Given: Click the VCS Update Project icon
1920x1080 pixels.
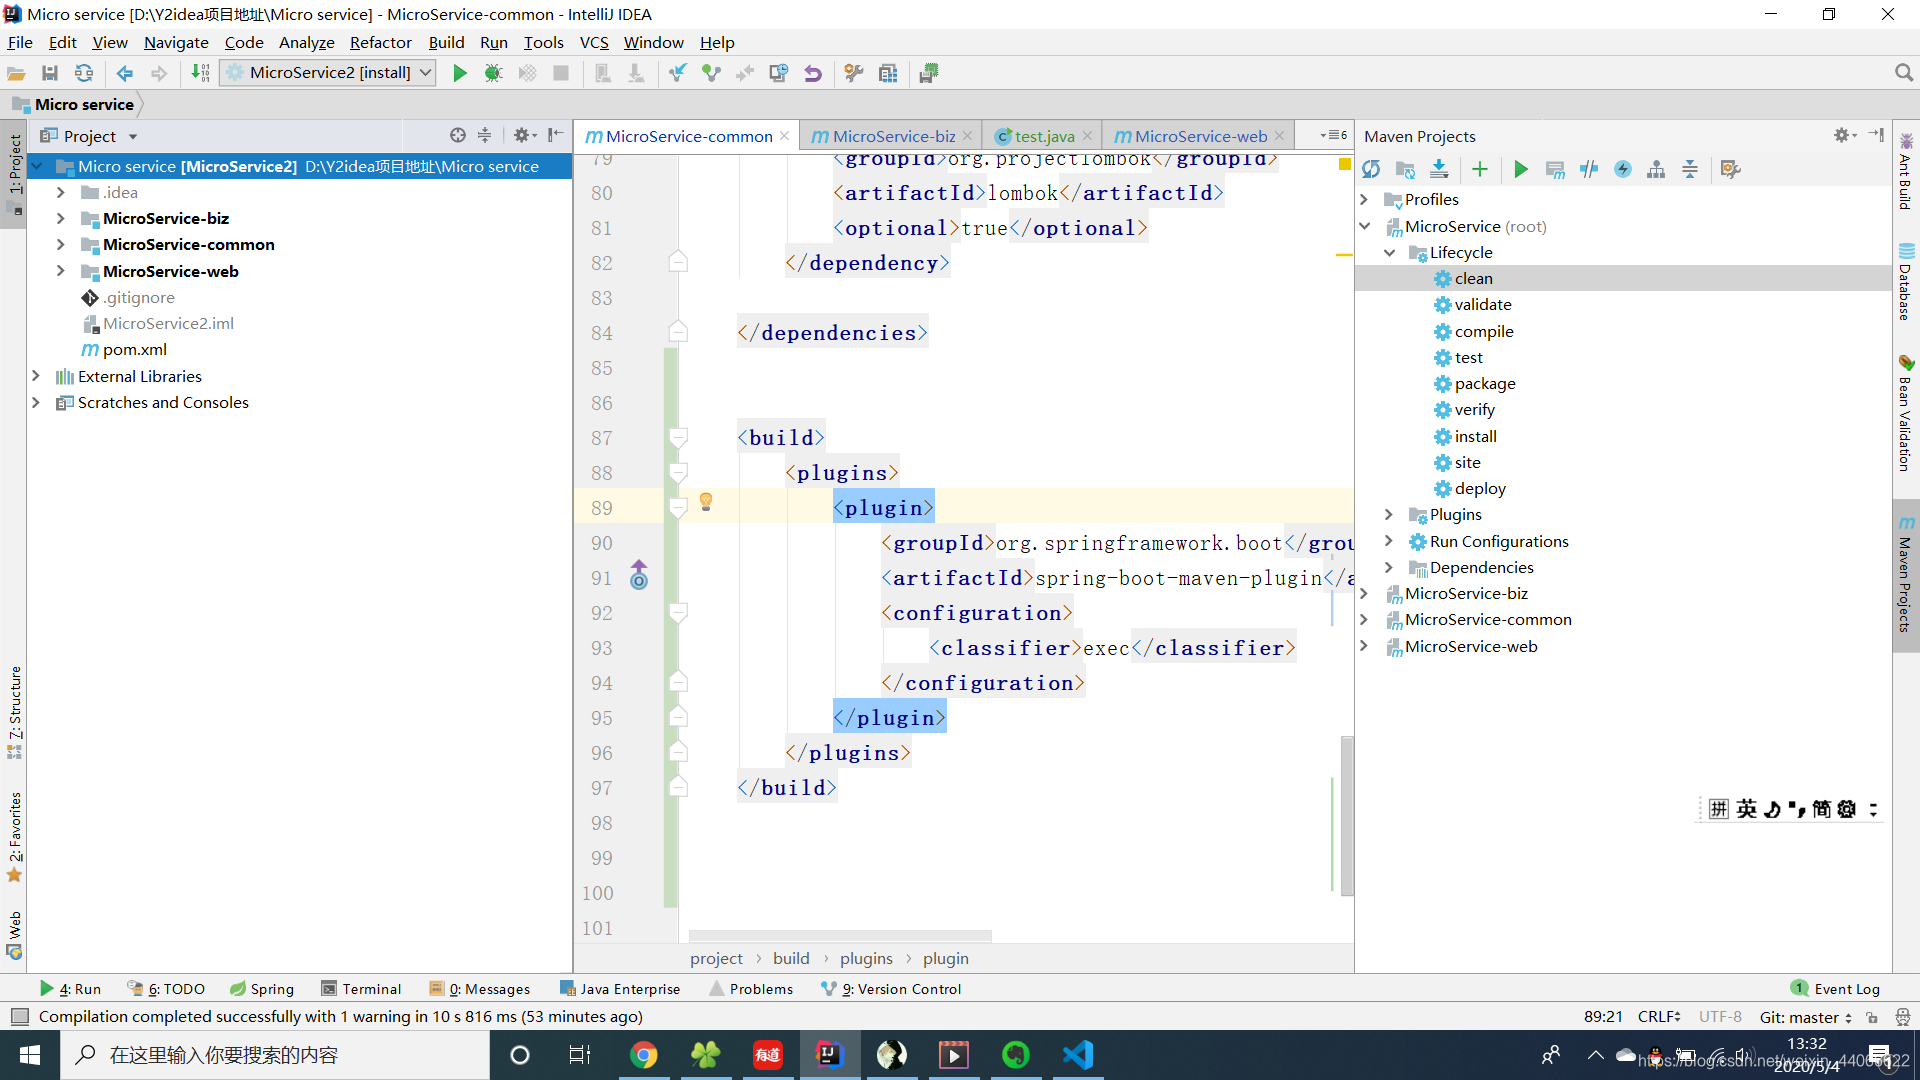Looking at the screenshot, I should coord(678,73).
